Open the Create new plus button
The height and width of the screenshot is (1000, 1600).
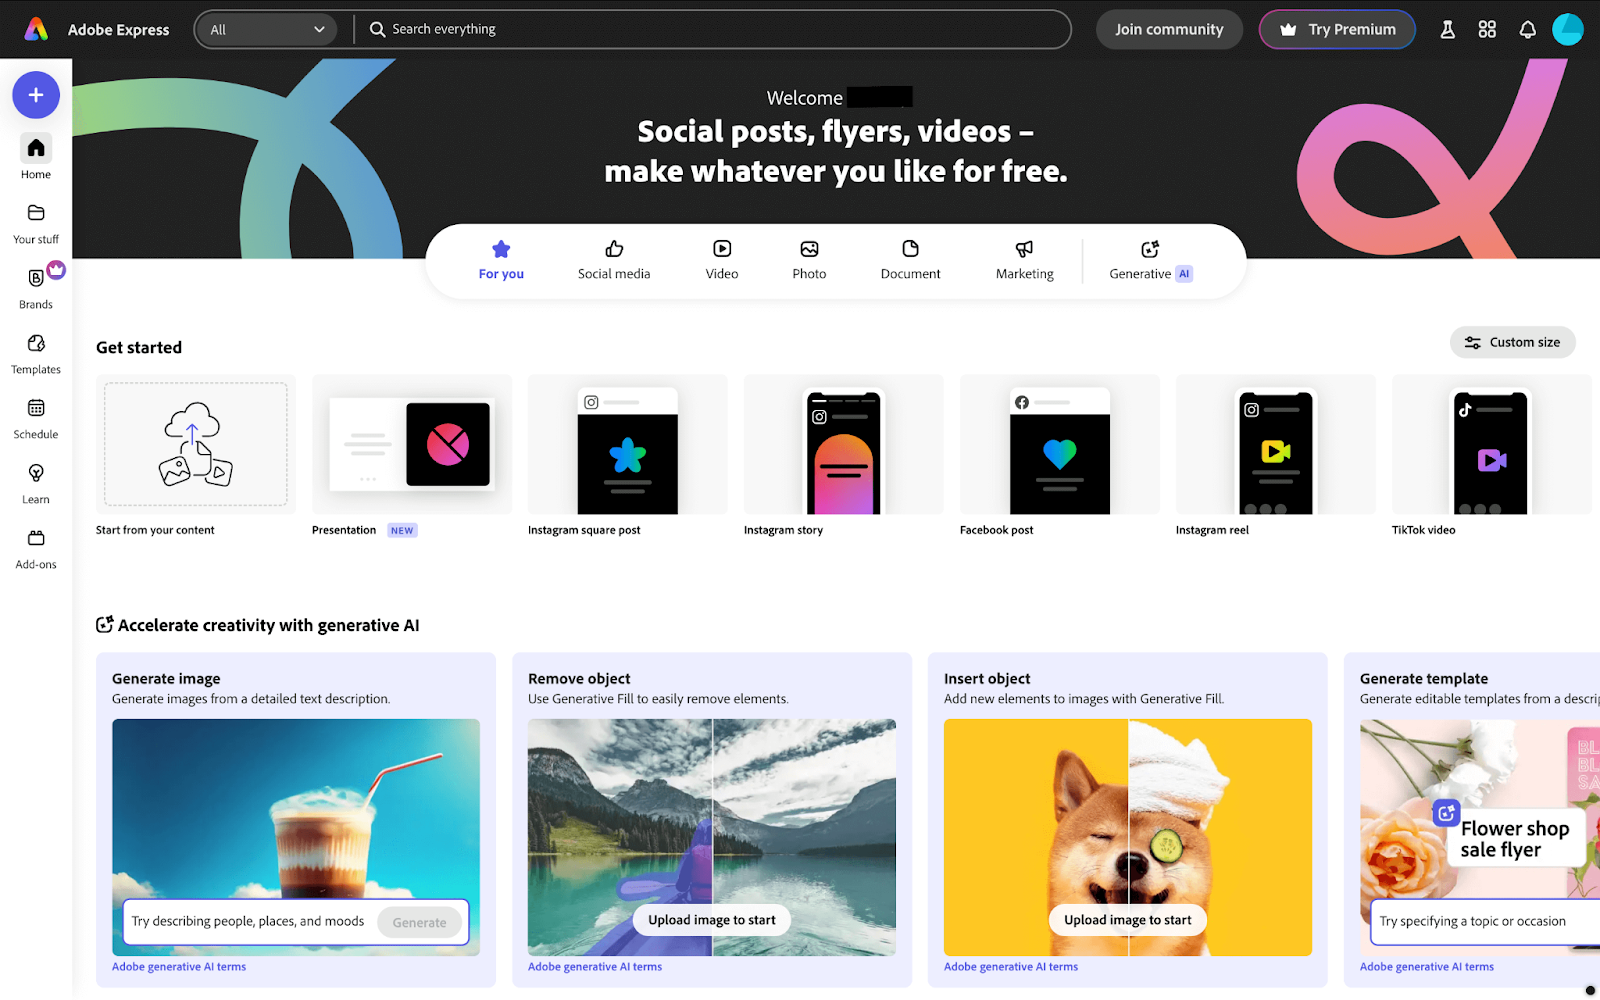click(36, 95)
